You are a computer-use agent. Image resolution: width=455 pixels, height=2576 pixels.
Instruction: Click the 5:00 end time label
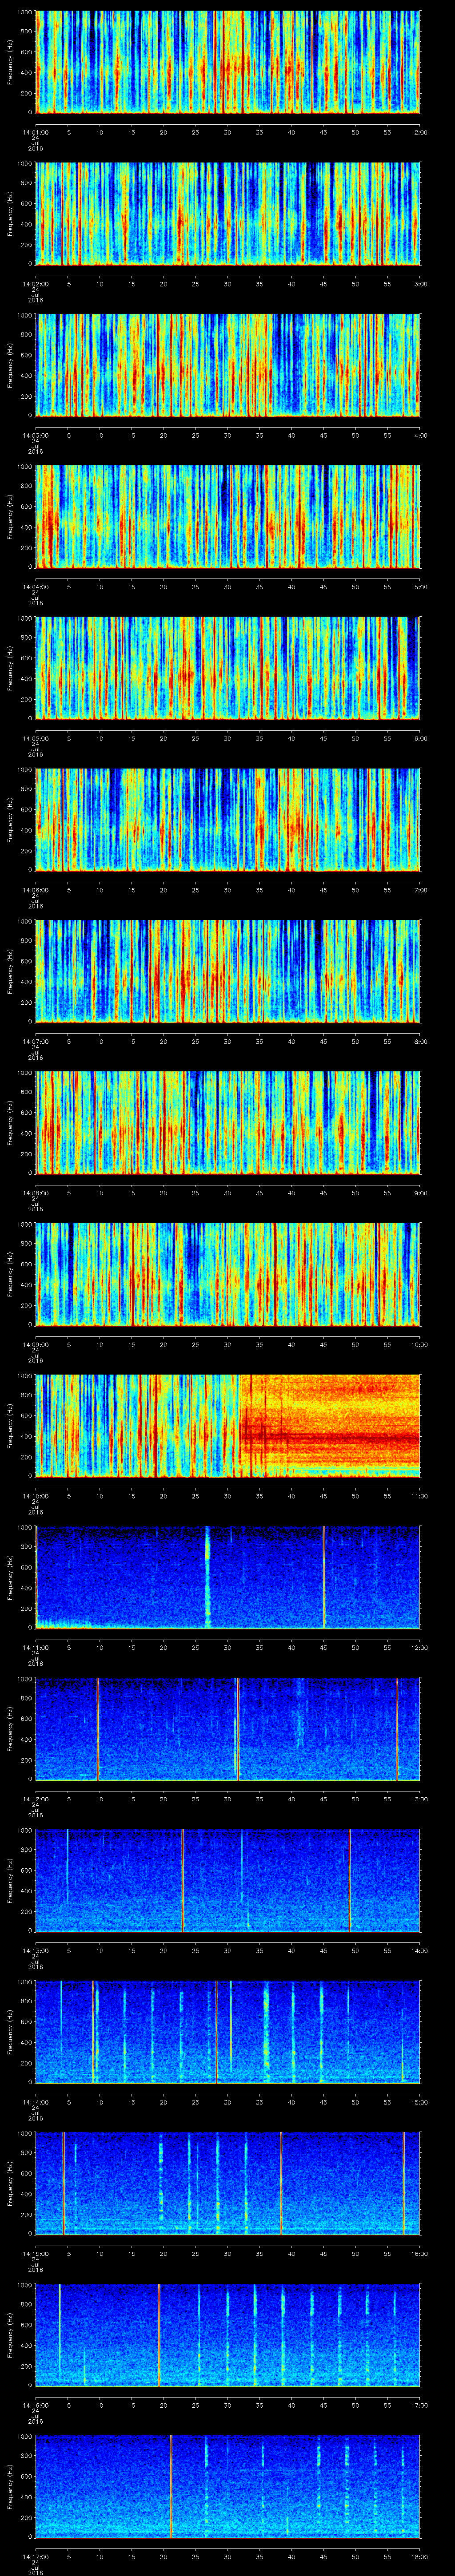pyautogui.click(x=420, y=586)
